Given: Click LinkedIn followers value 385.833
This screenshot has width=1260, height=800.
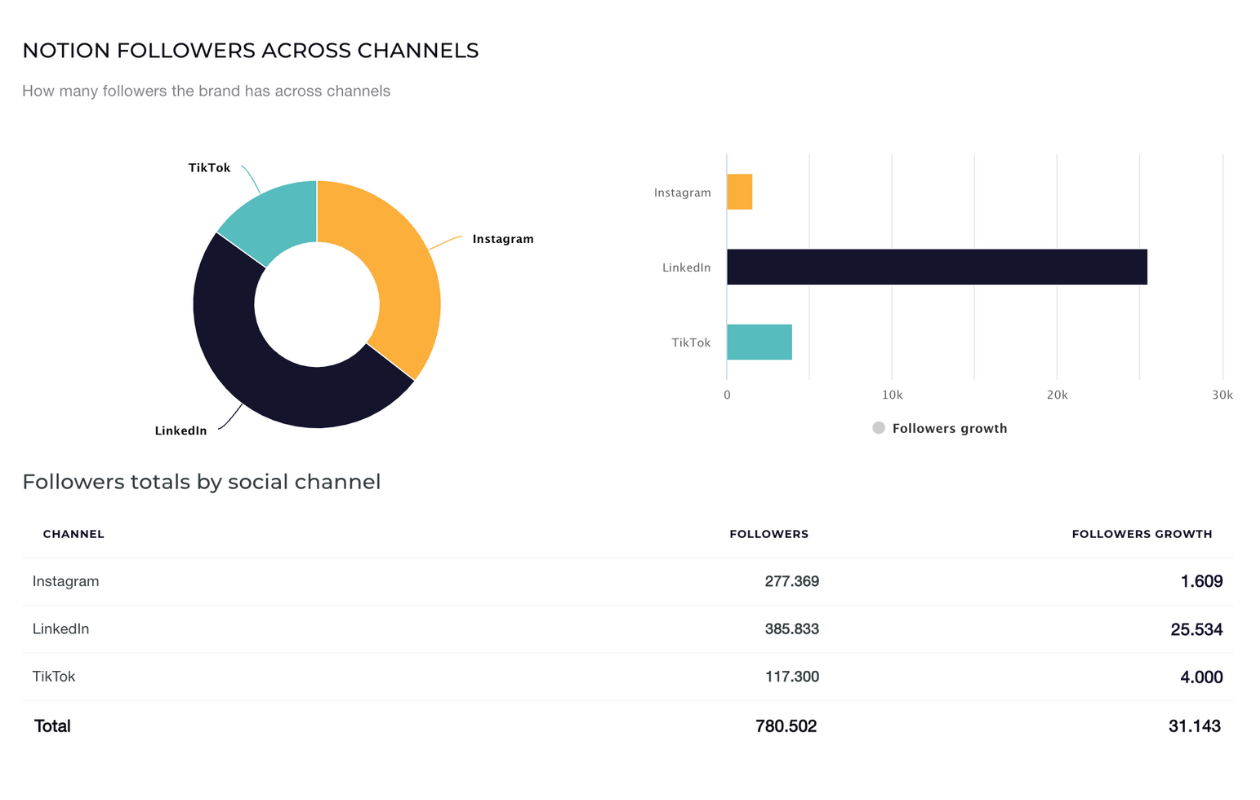Looking at the screenshot, I should 792,629.
